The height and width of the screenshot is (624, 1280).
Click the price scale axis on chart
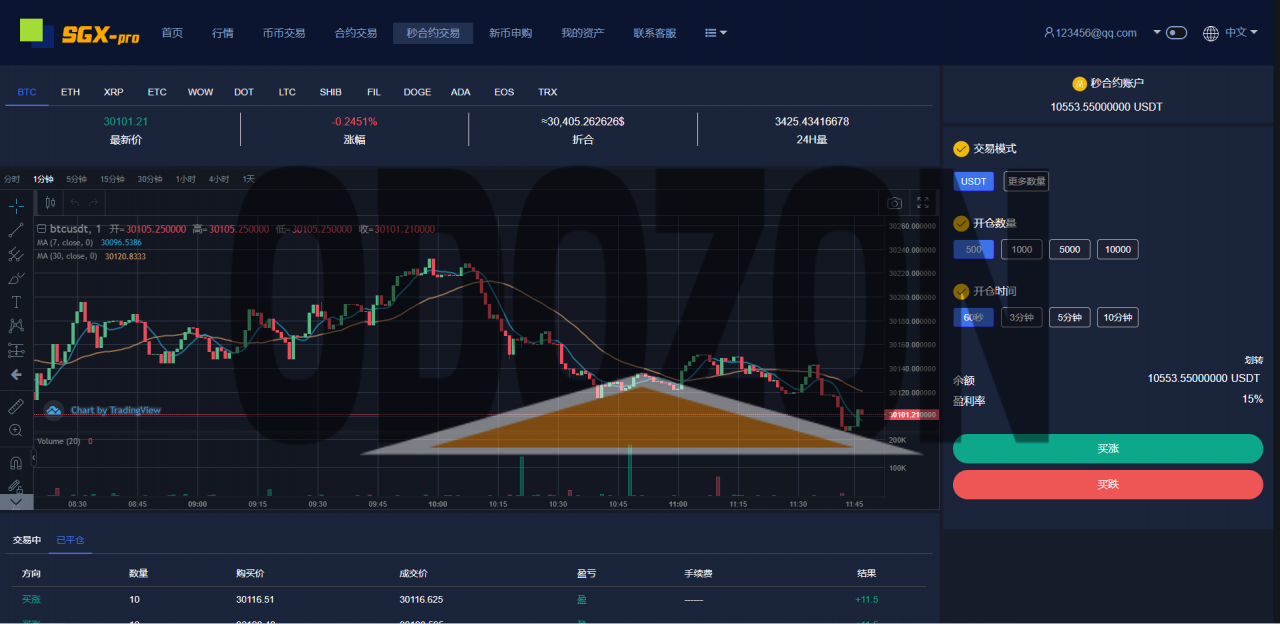[911, 357]
